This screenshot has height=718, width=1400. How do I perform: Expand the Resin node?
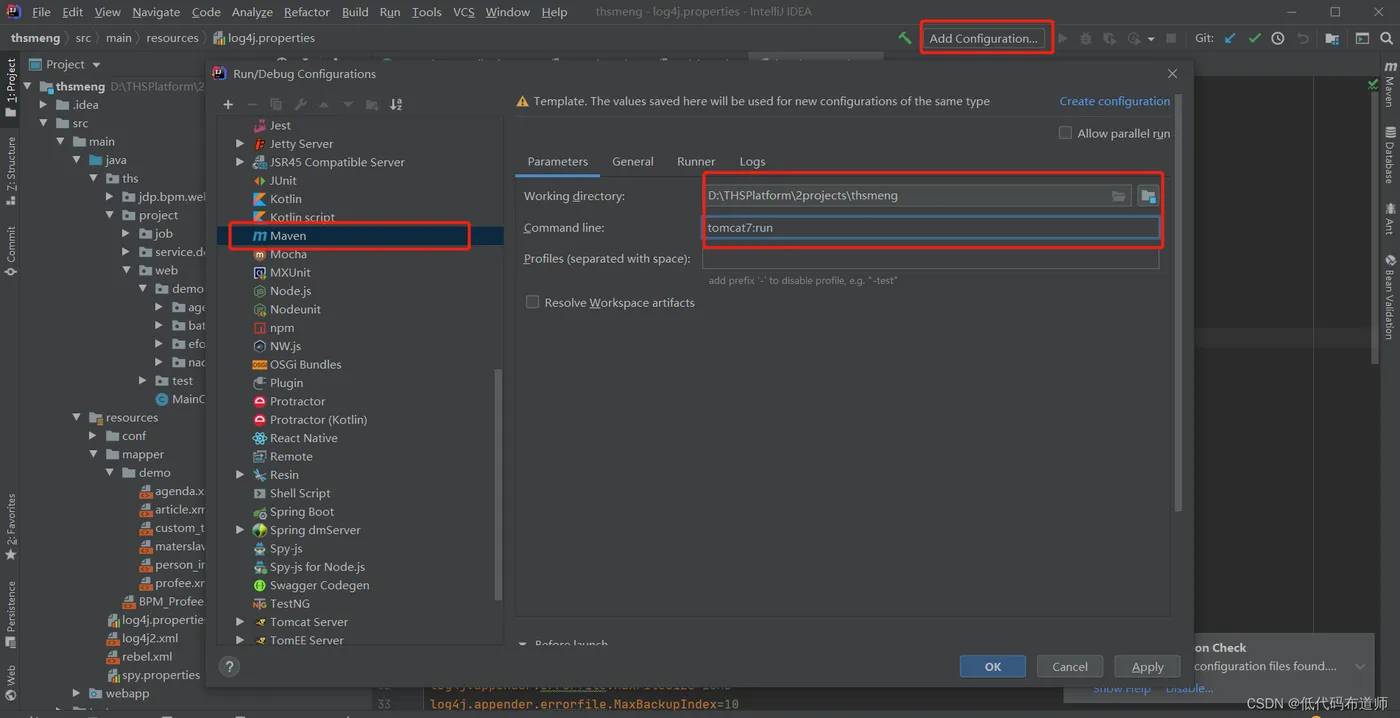point(240,475)
